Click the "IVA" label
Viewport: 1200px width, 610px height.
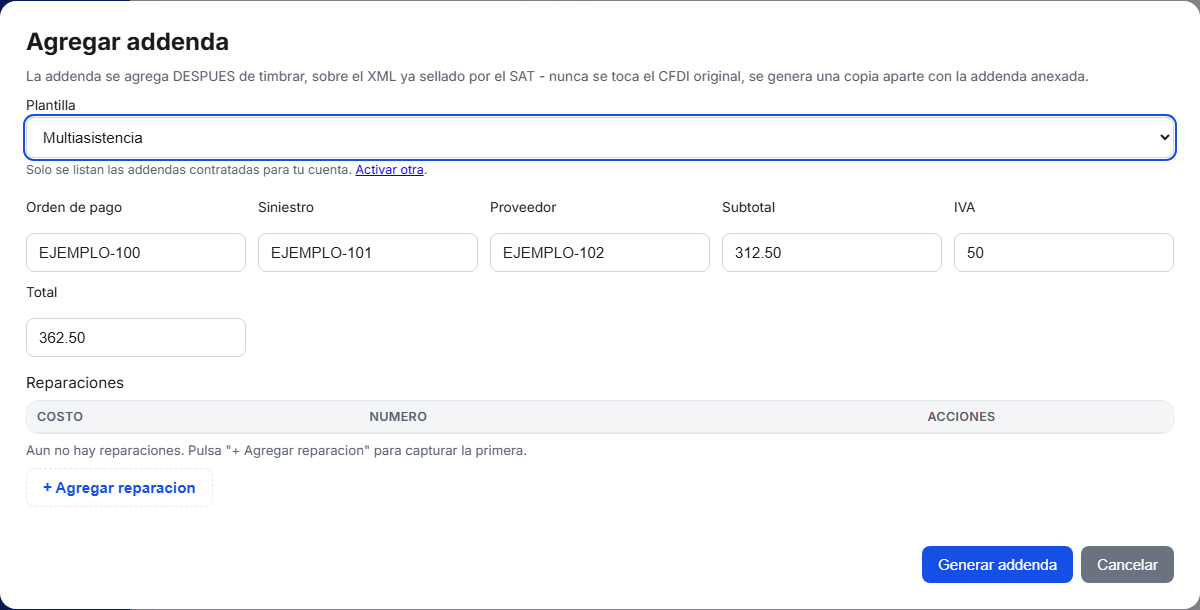click(965, 208)
